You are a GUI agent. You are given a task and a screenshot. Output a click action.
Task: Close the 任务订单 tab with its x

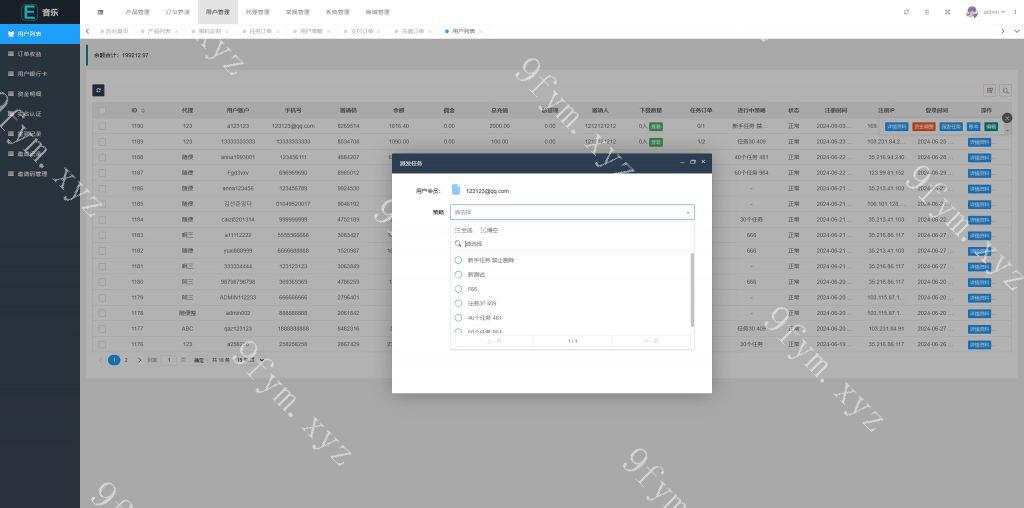278,31
